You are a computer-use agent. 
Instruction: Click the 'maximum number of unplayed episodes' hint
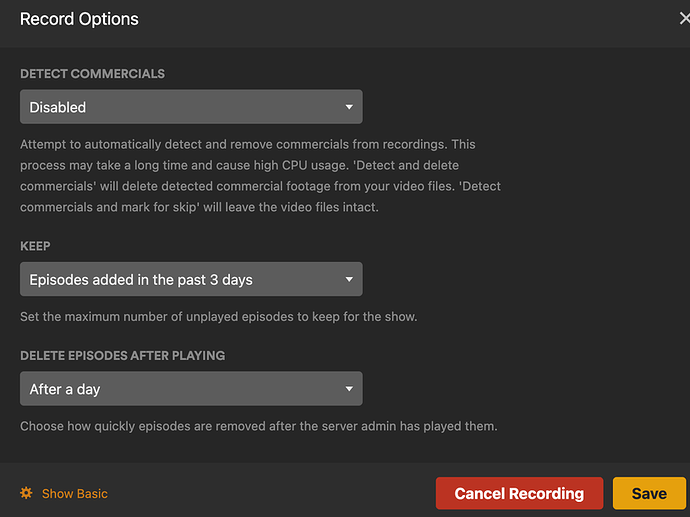coord(218,317)
